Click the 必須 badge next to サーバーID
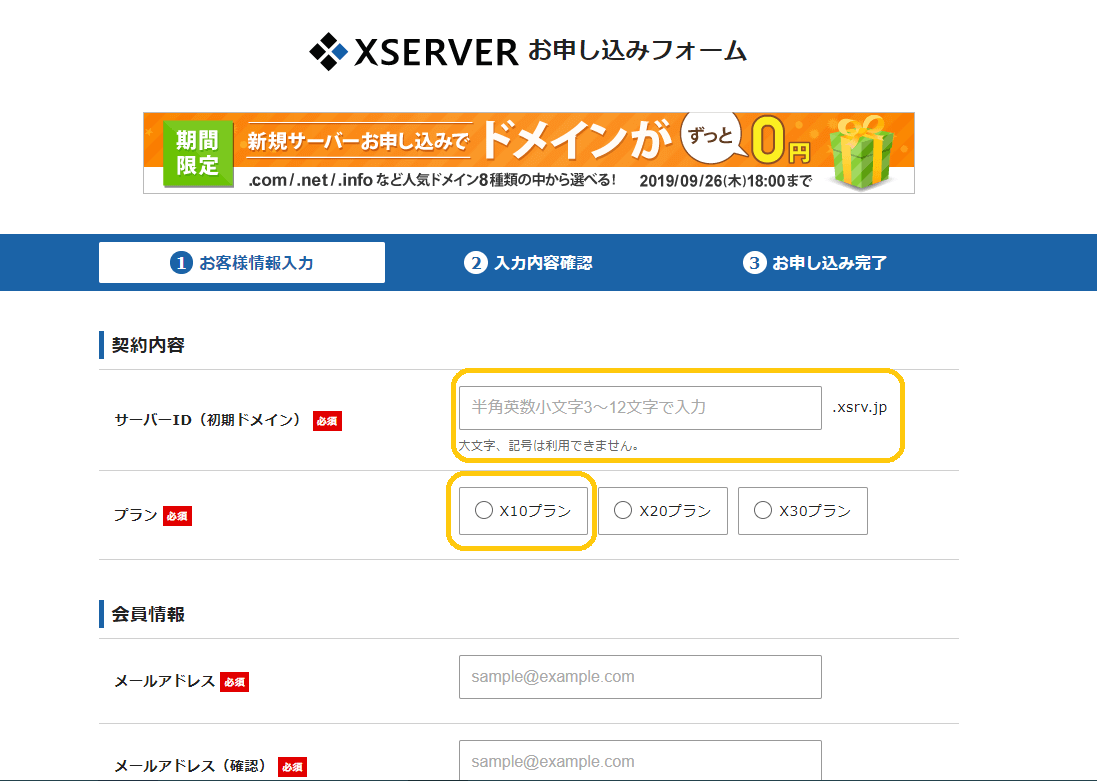 [x=327, y=421]
